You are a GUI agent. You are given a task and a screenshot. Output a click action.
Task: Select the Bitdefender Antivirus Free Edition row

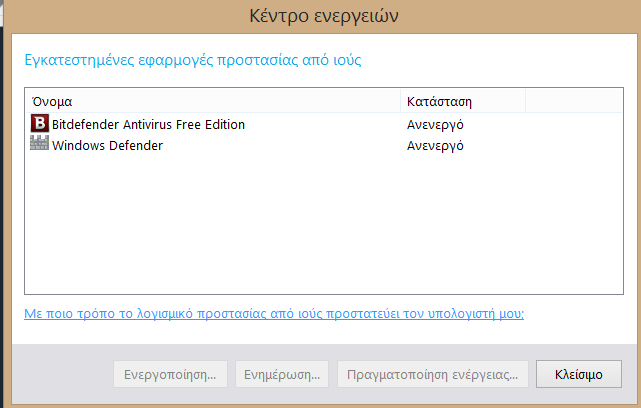pos(324,123)
